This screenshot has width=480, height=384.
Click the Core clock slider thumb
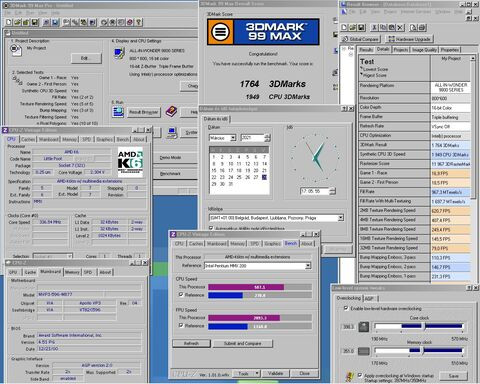pos(424,326)
